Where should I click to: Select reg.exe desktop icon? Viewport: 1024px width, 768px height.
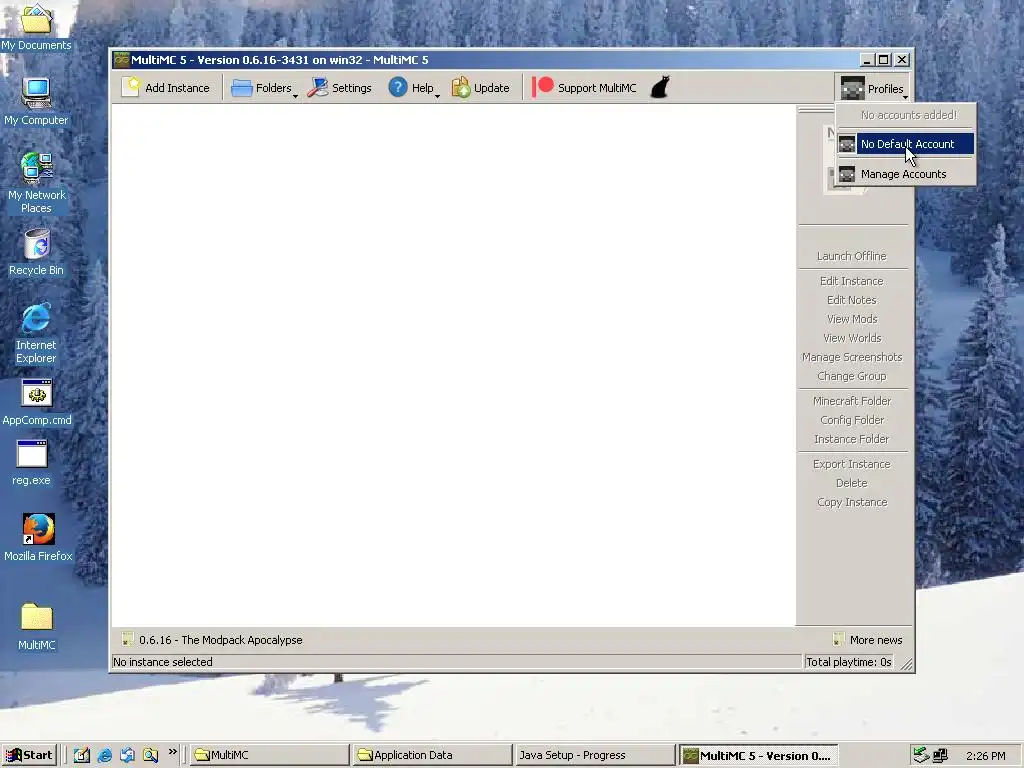pyautogui.click(x=31, y=462)
